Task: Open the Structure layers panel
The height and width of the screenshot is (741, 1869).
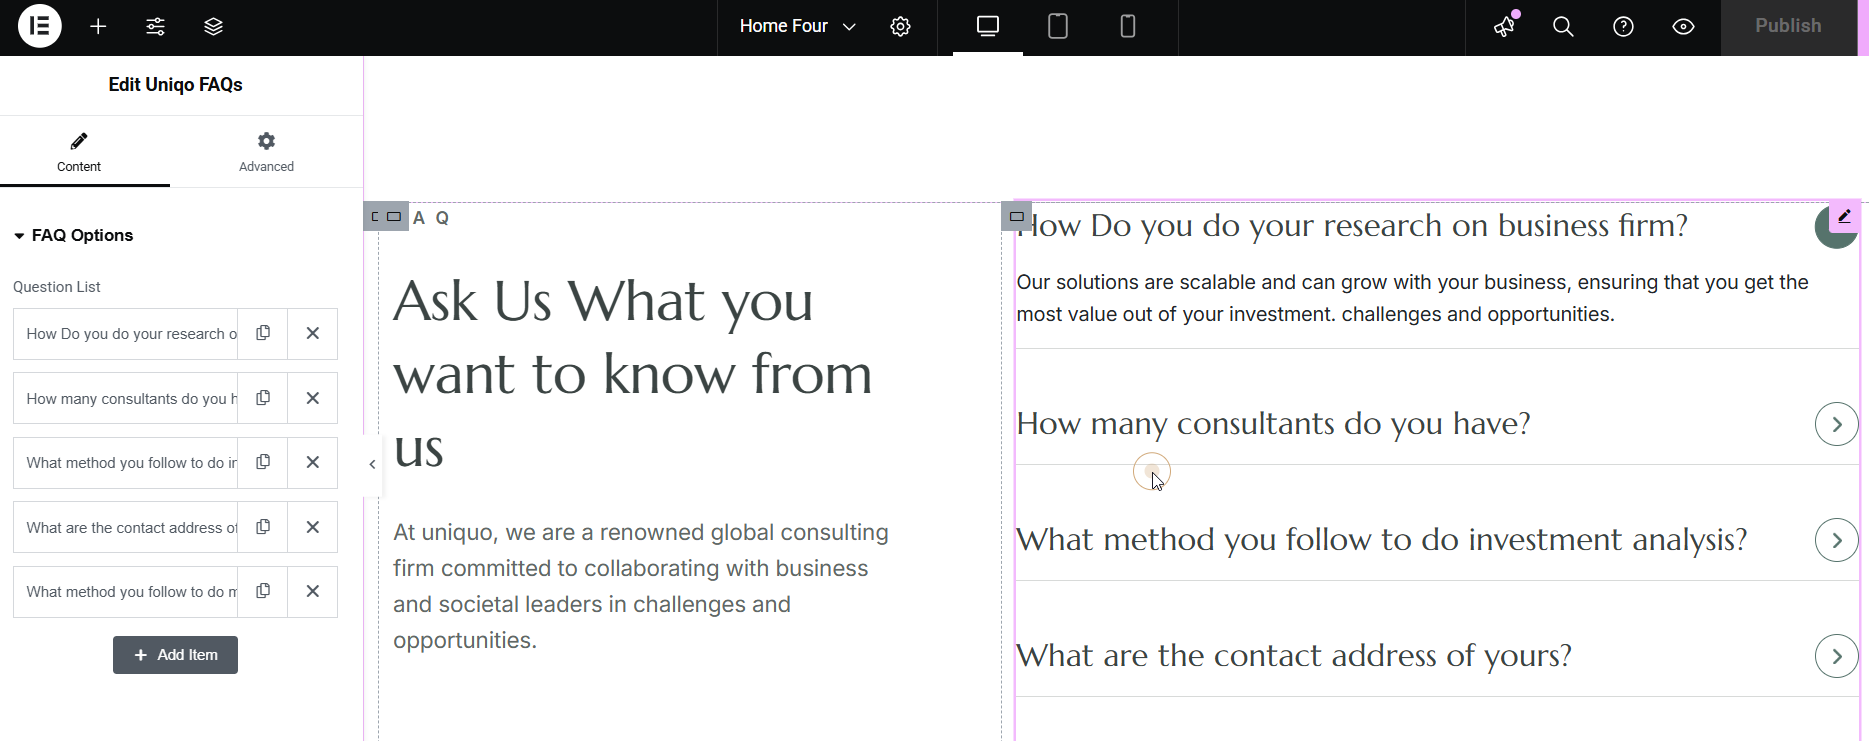Action: (x=213, y=27)
